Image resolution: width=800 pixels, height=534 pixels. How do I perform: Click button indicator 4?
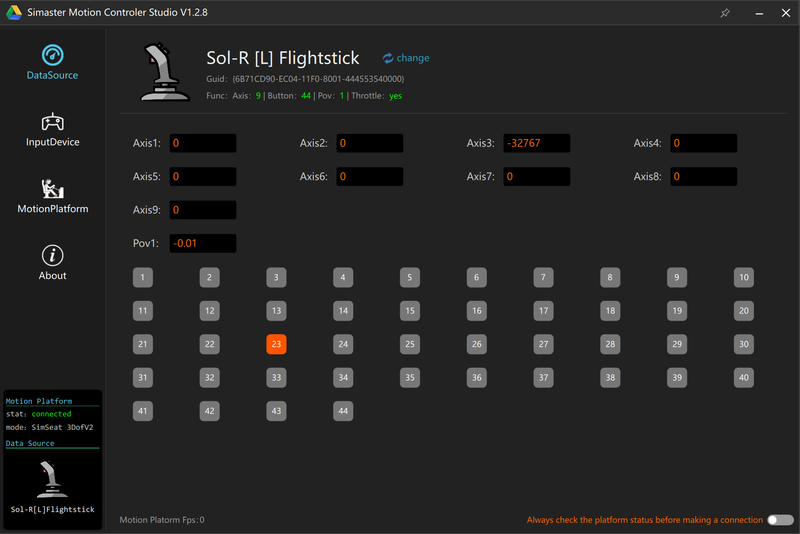click(x=343, y=277)
